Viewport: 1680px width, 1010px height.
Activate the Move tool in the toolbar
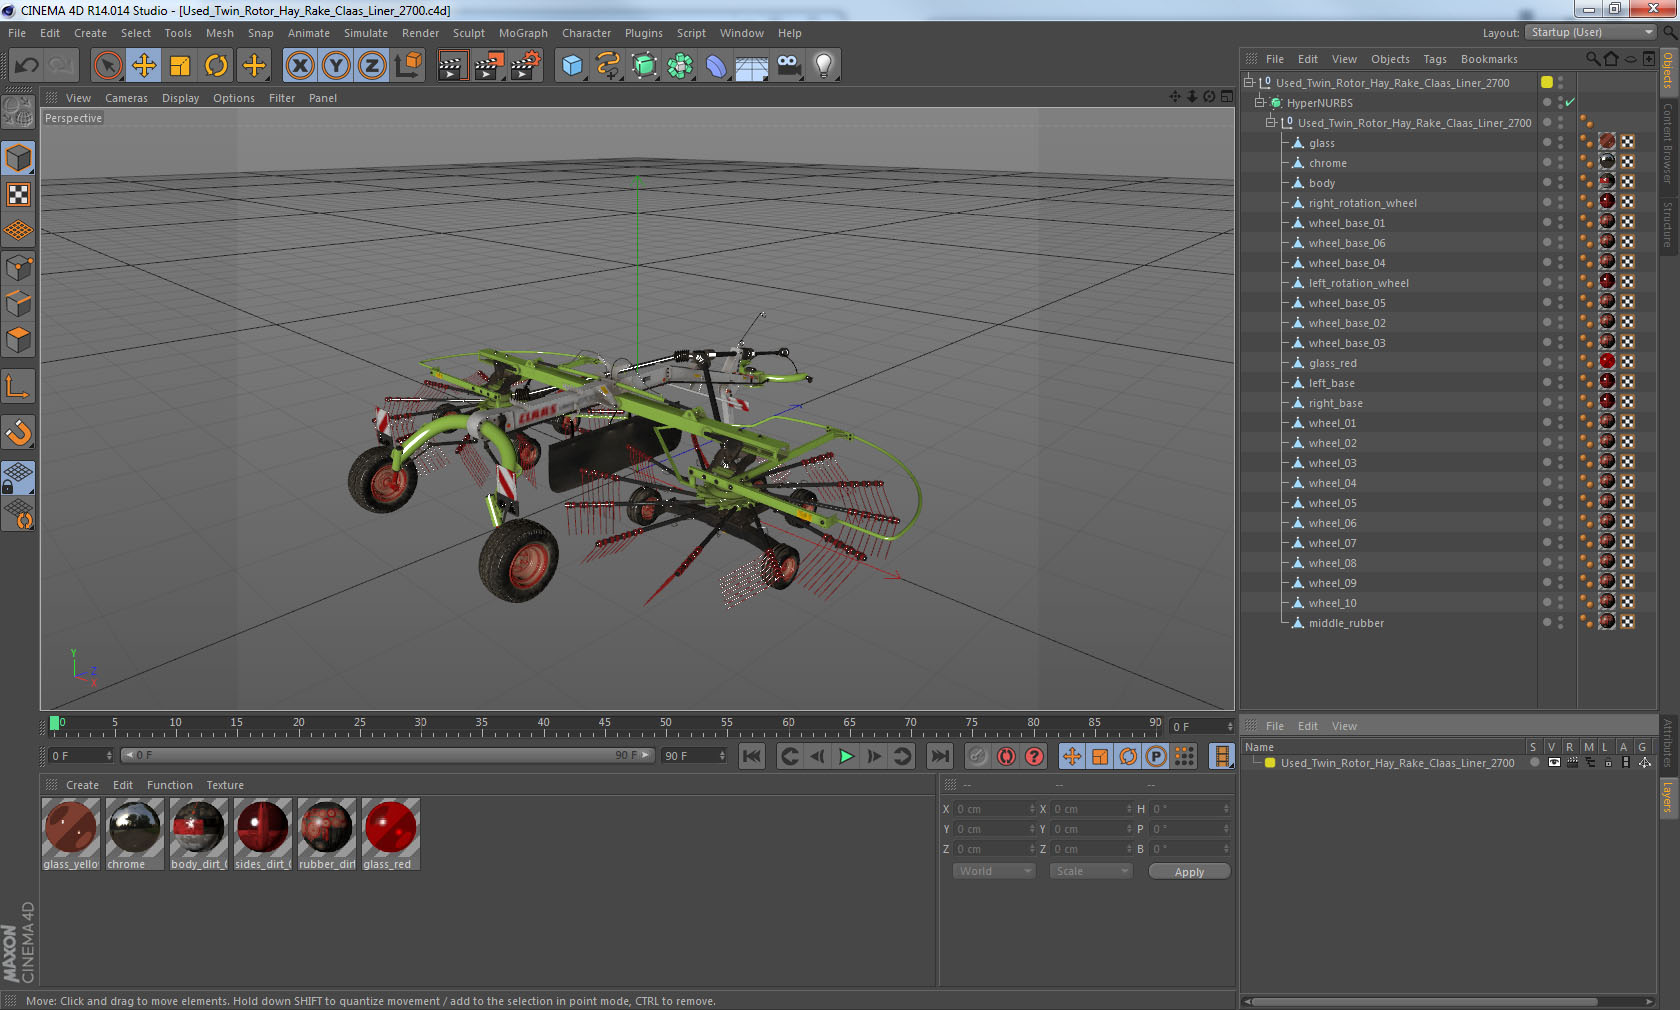coord(144,66)
